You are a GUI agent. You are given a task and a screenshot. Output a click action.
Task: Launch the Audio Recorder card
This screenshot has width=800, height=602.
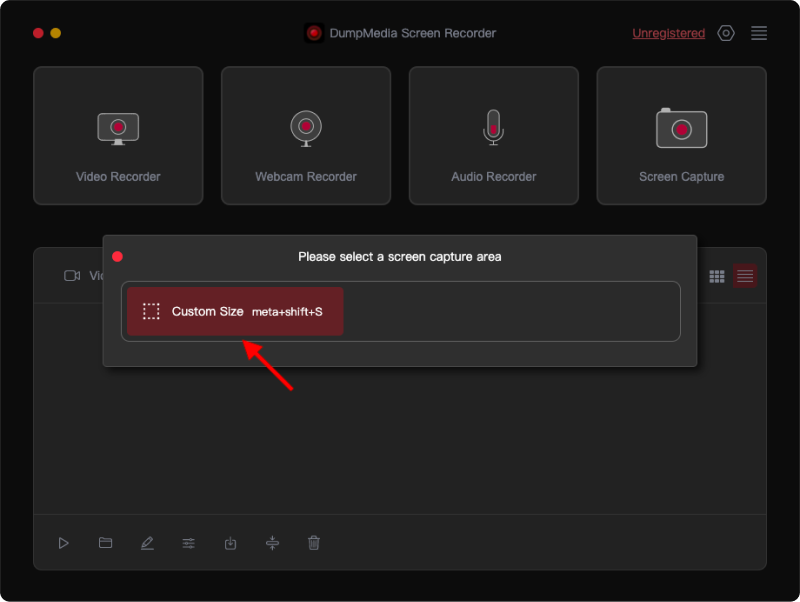coord(494,136)
